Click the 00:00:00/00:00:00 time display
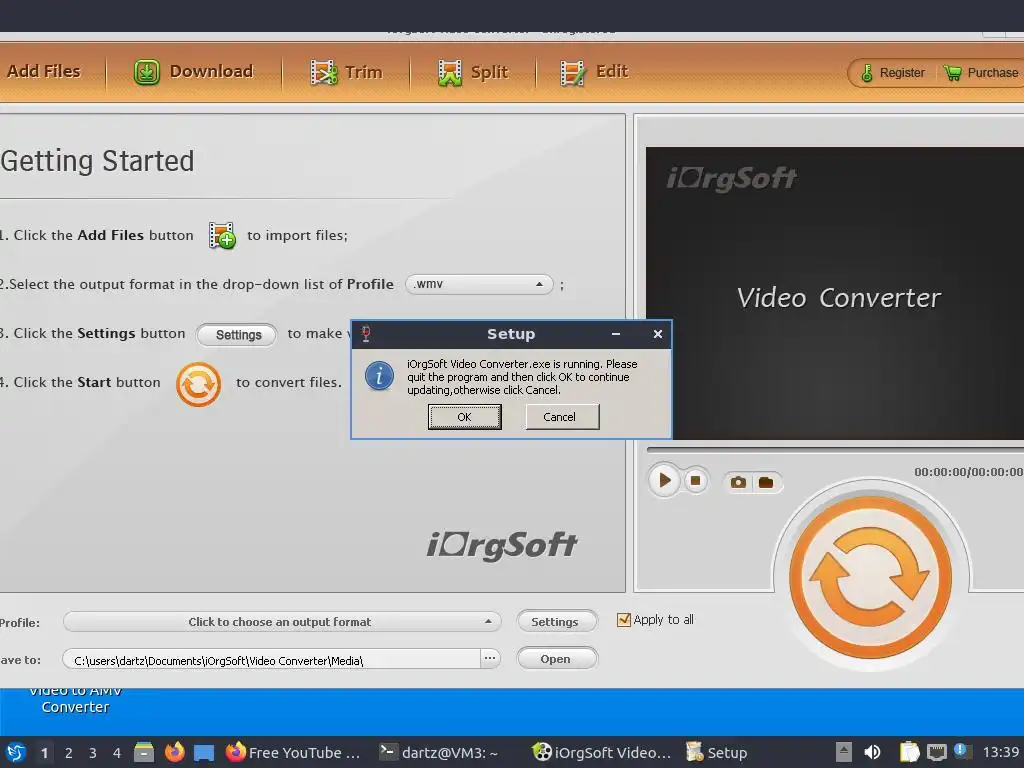 click(x=968, y=472)
